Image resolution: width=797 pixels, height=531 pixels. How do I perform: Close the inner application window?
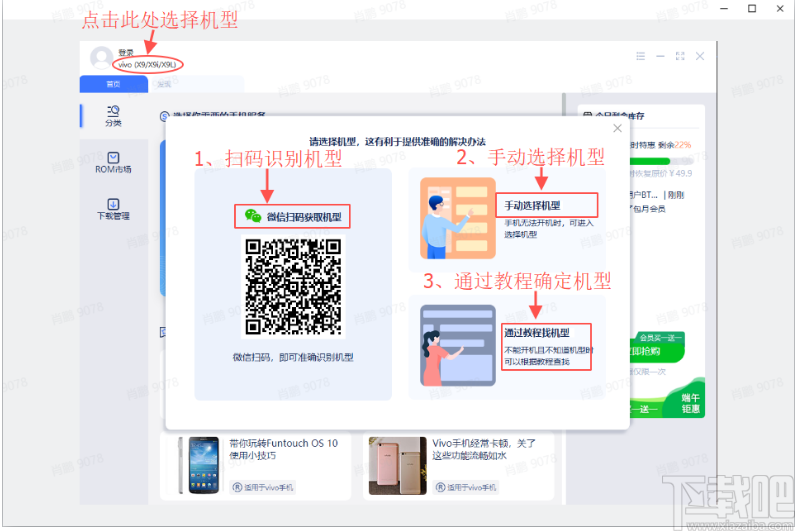(700, 56)
